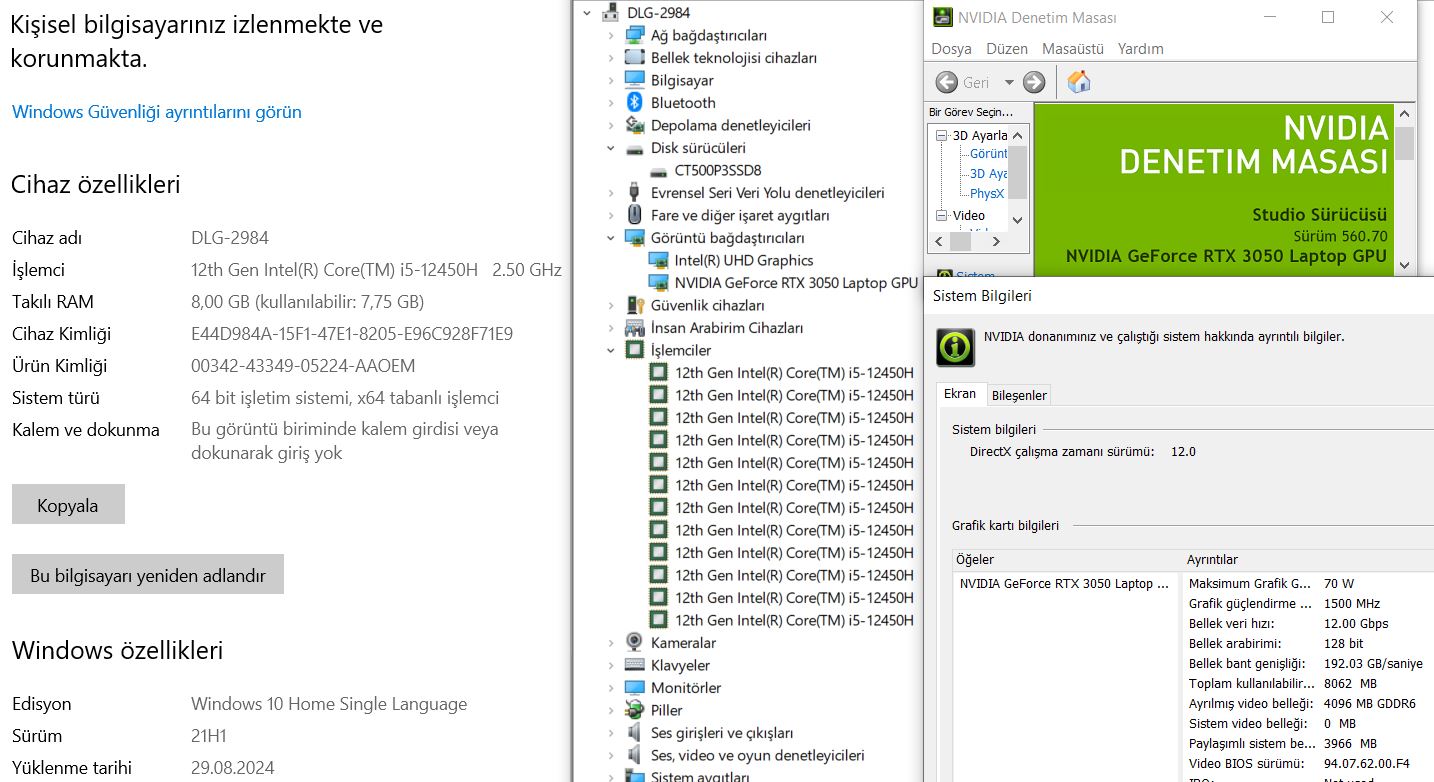Viewport: 1434px width, 782px height.
Task: Click the Ses girişleri ve çıkışları speaker icon
Action: 634,732
